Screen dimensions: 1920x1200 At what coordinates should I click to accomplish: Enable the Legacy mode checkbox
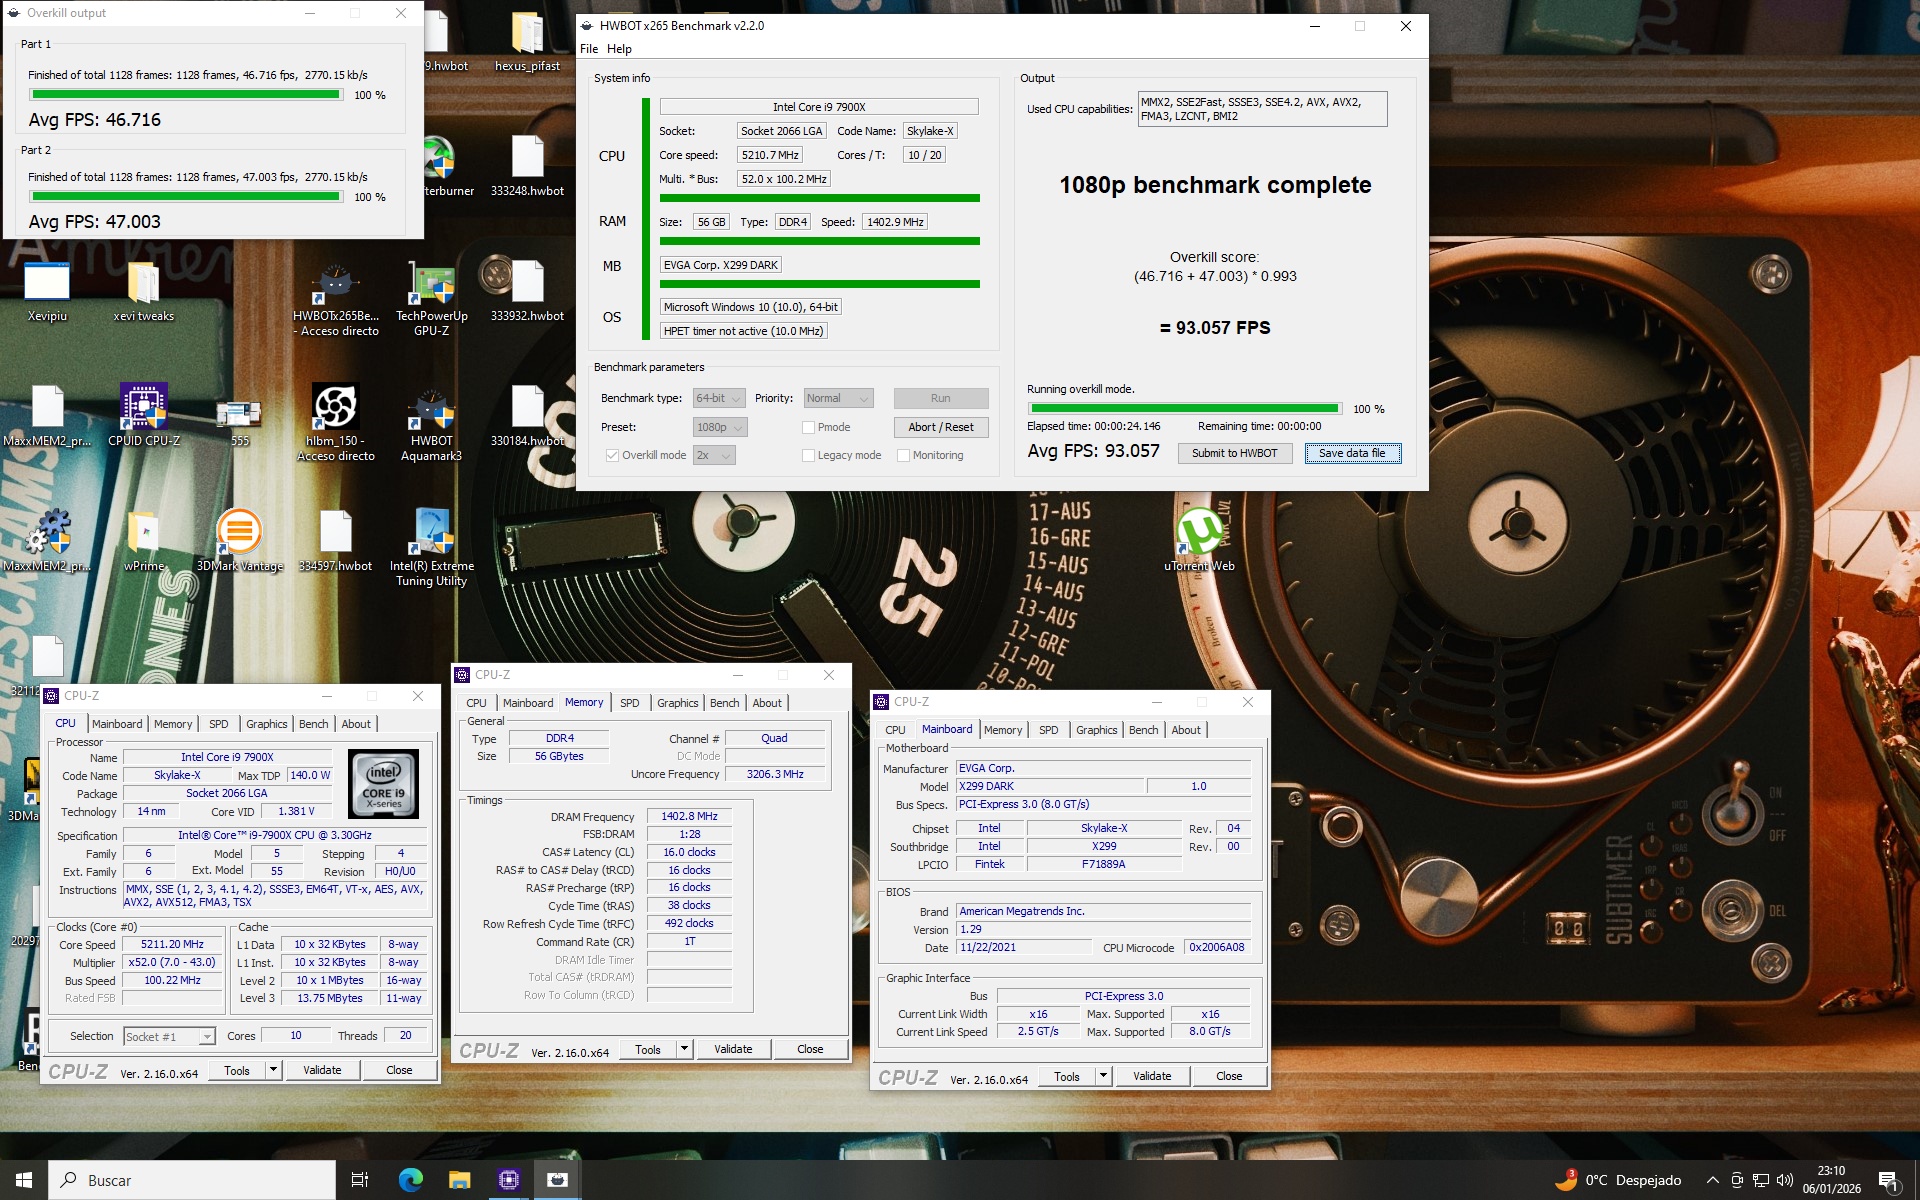click(808, 455)
